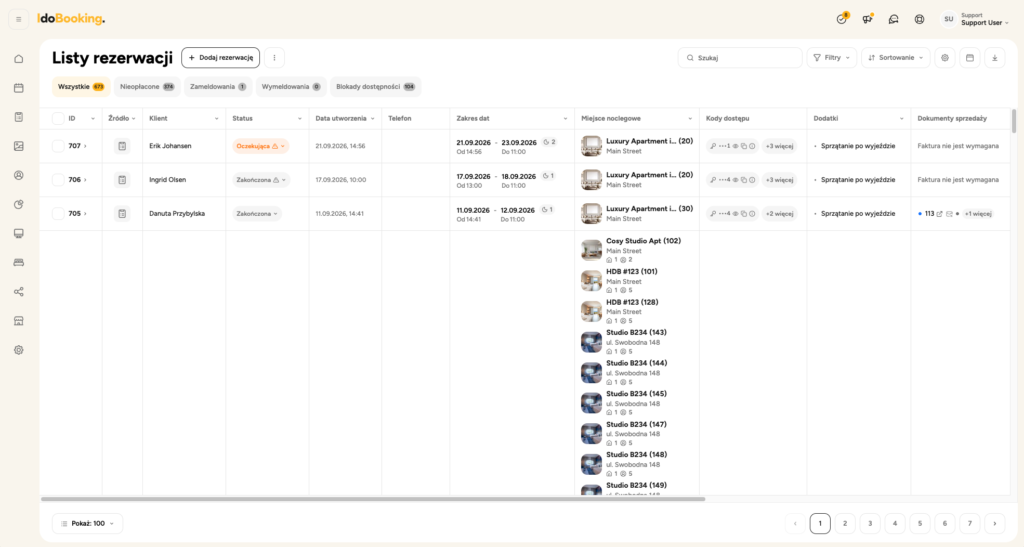Open the Support User account menu
The height and width of the screenshot is (547, 1024).
click(974, 19)
